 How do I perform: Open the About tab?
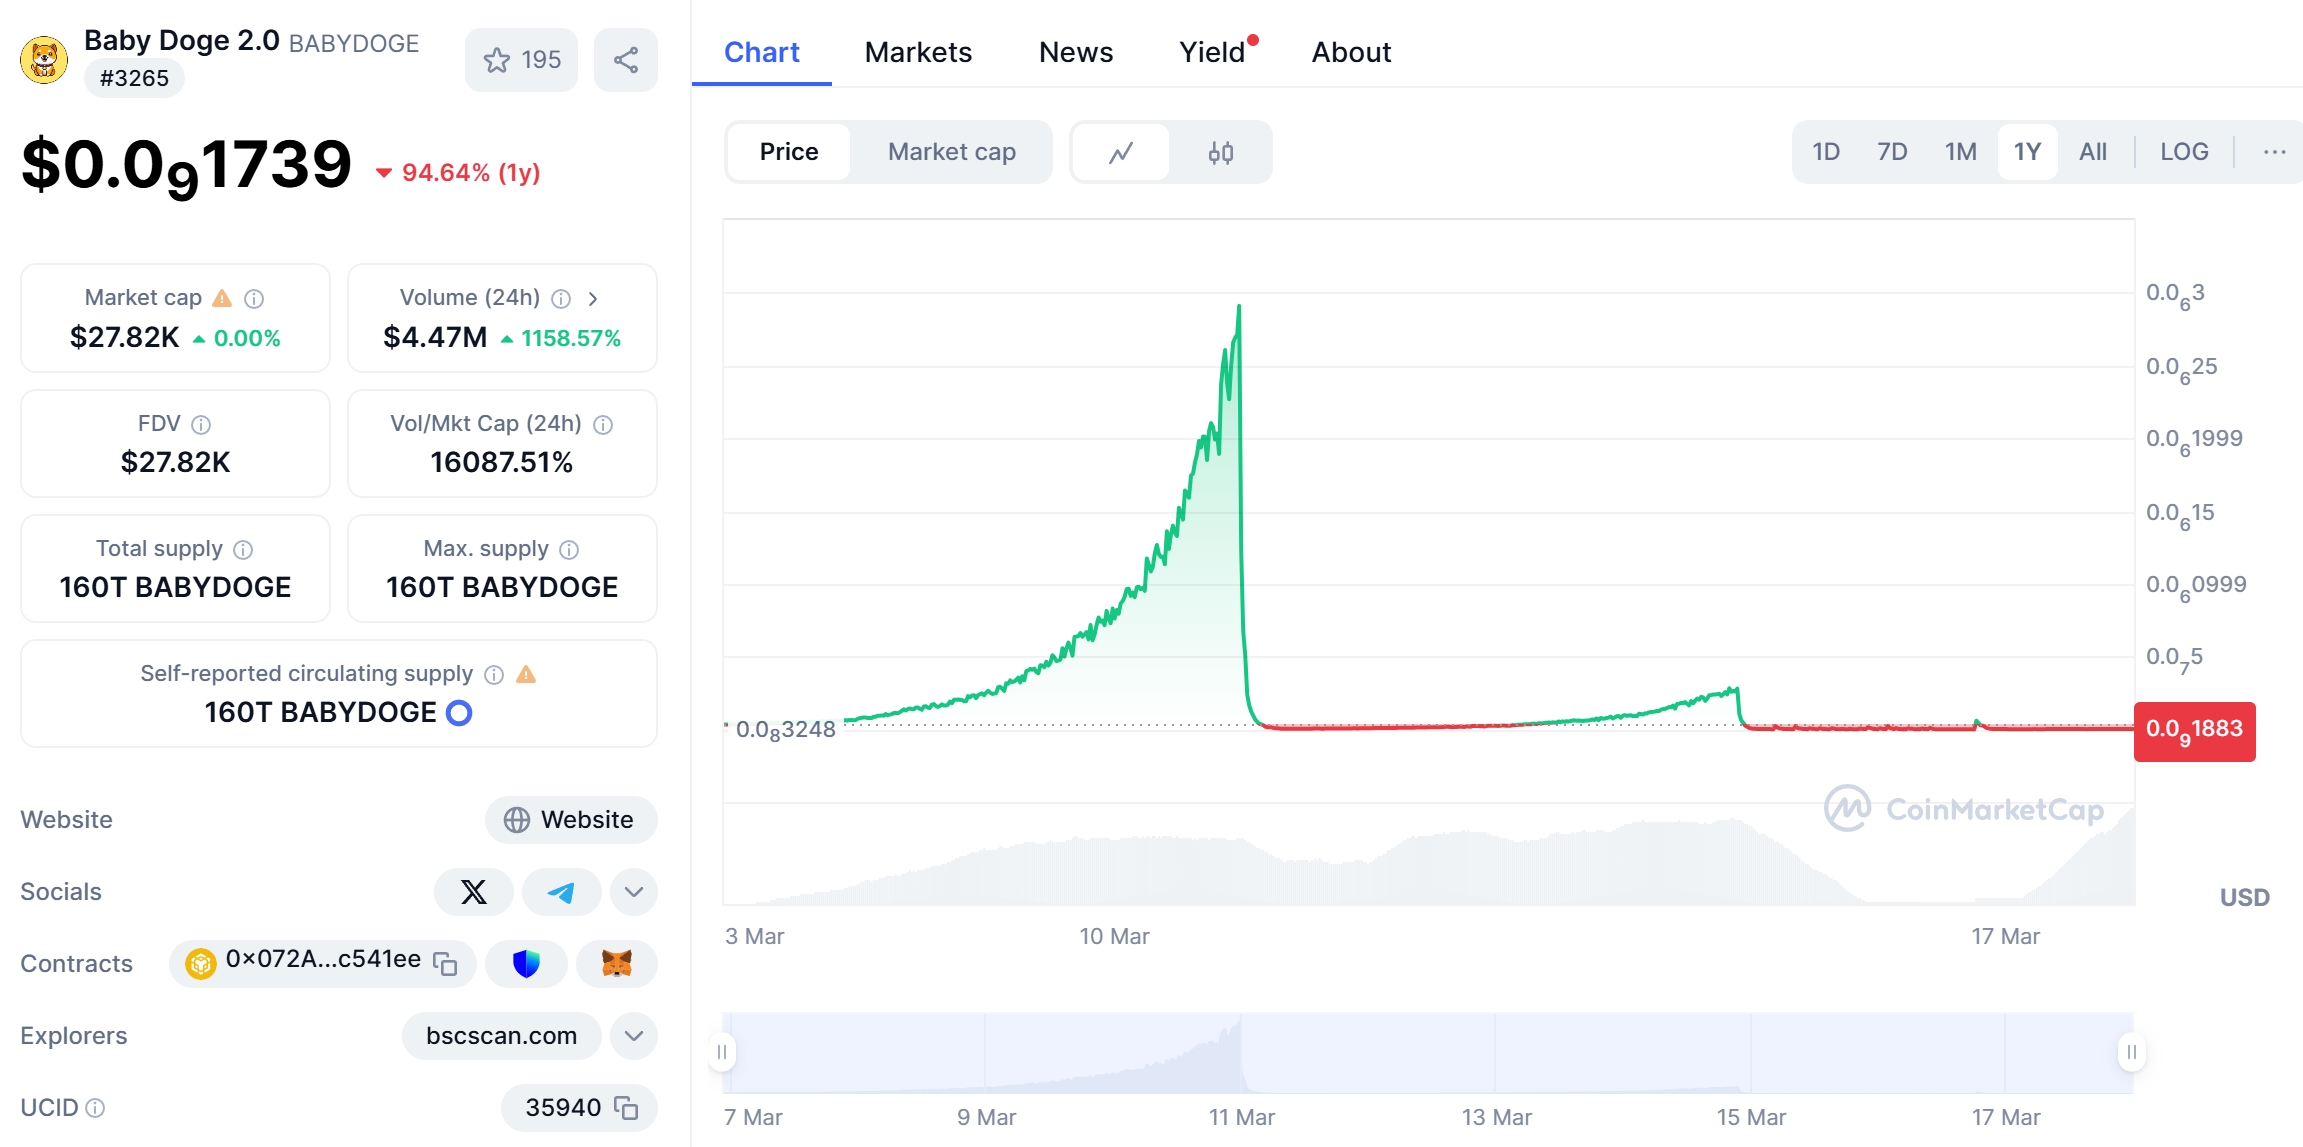pos(1351,52)
